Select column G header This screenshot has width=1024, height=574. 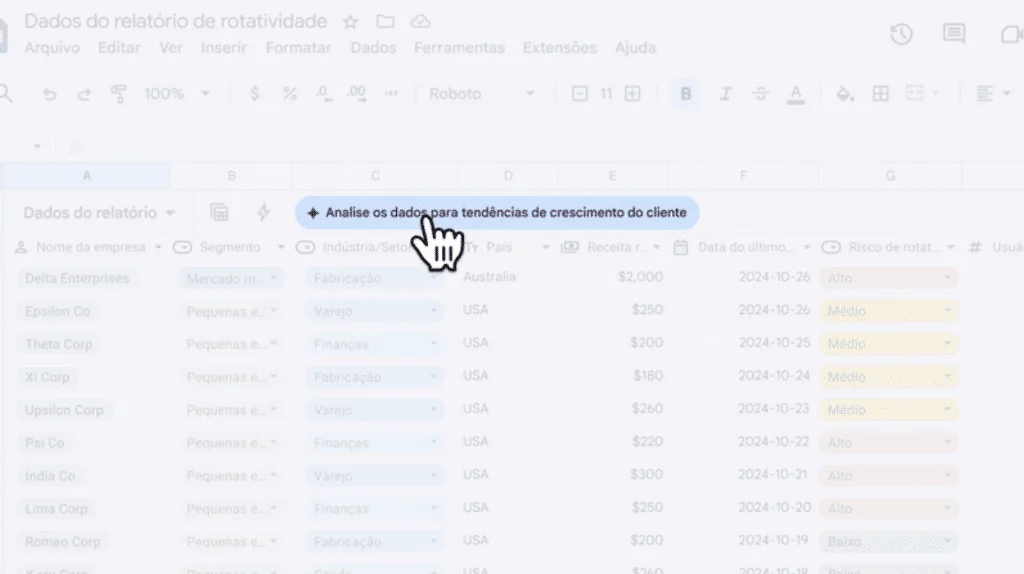coord(890,176)
